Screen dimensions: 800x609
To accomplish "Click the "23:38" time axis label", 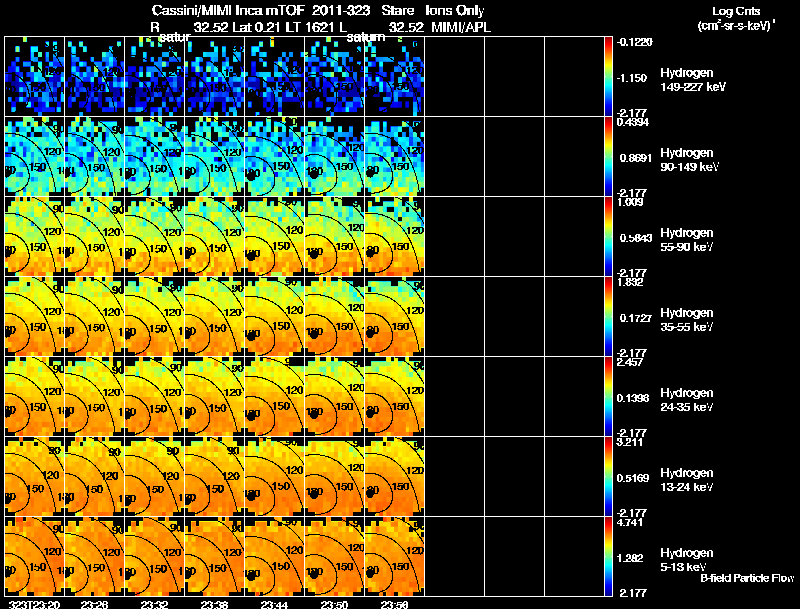I will pos(214,605).
